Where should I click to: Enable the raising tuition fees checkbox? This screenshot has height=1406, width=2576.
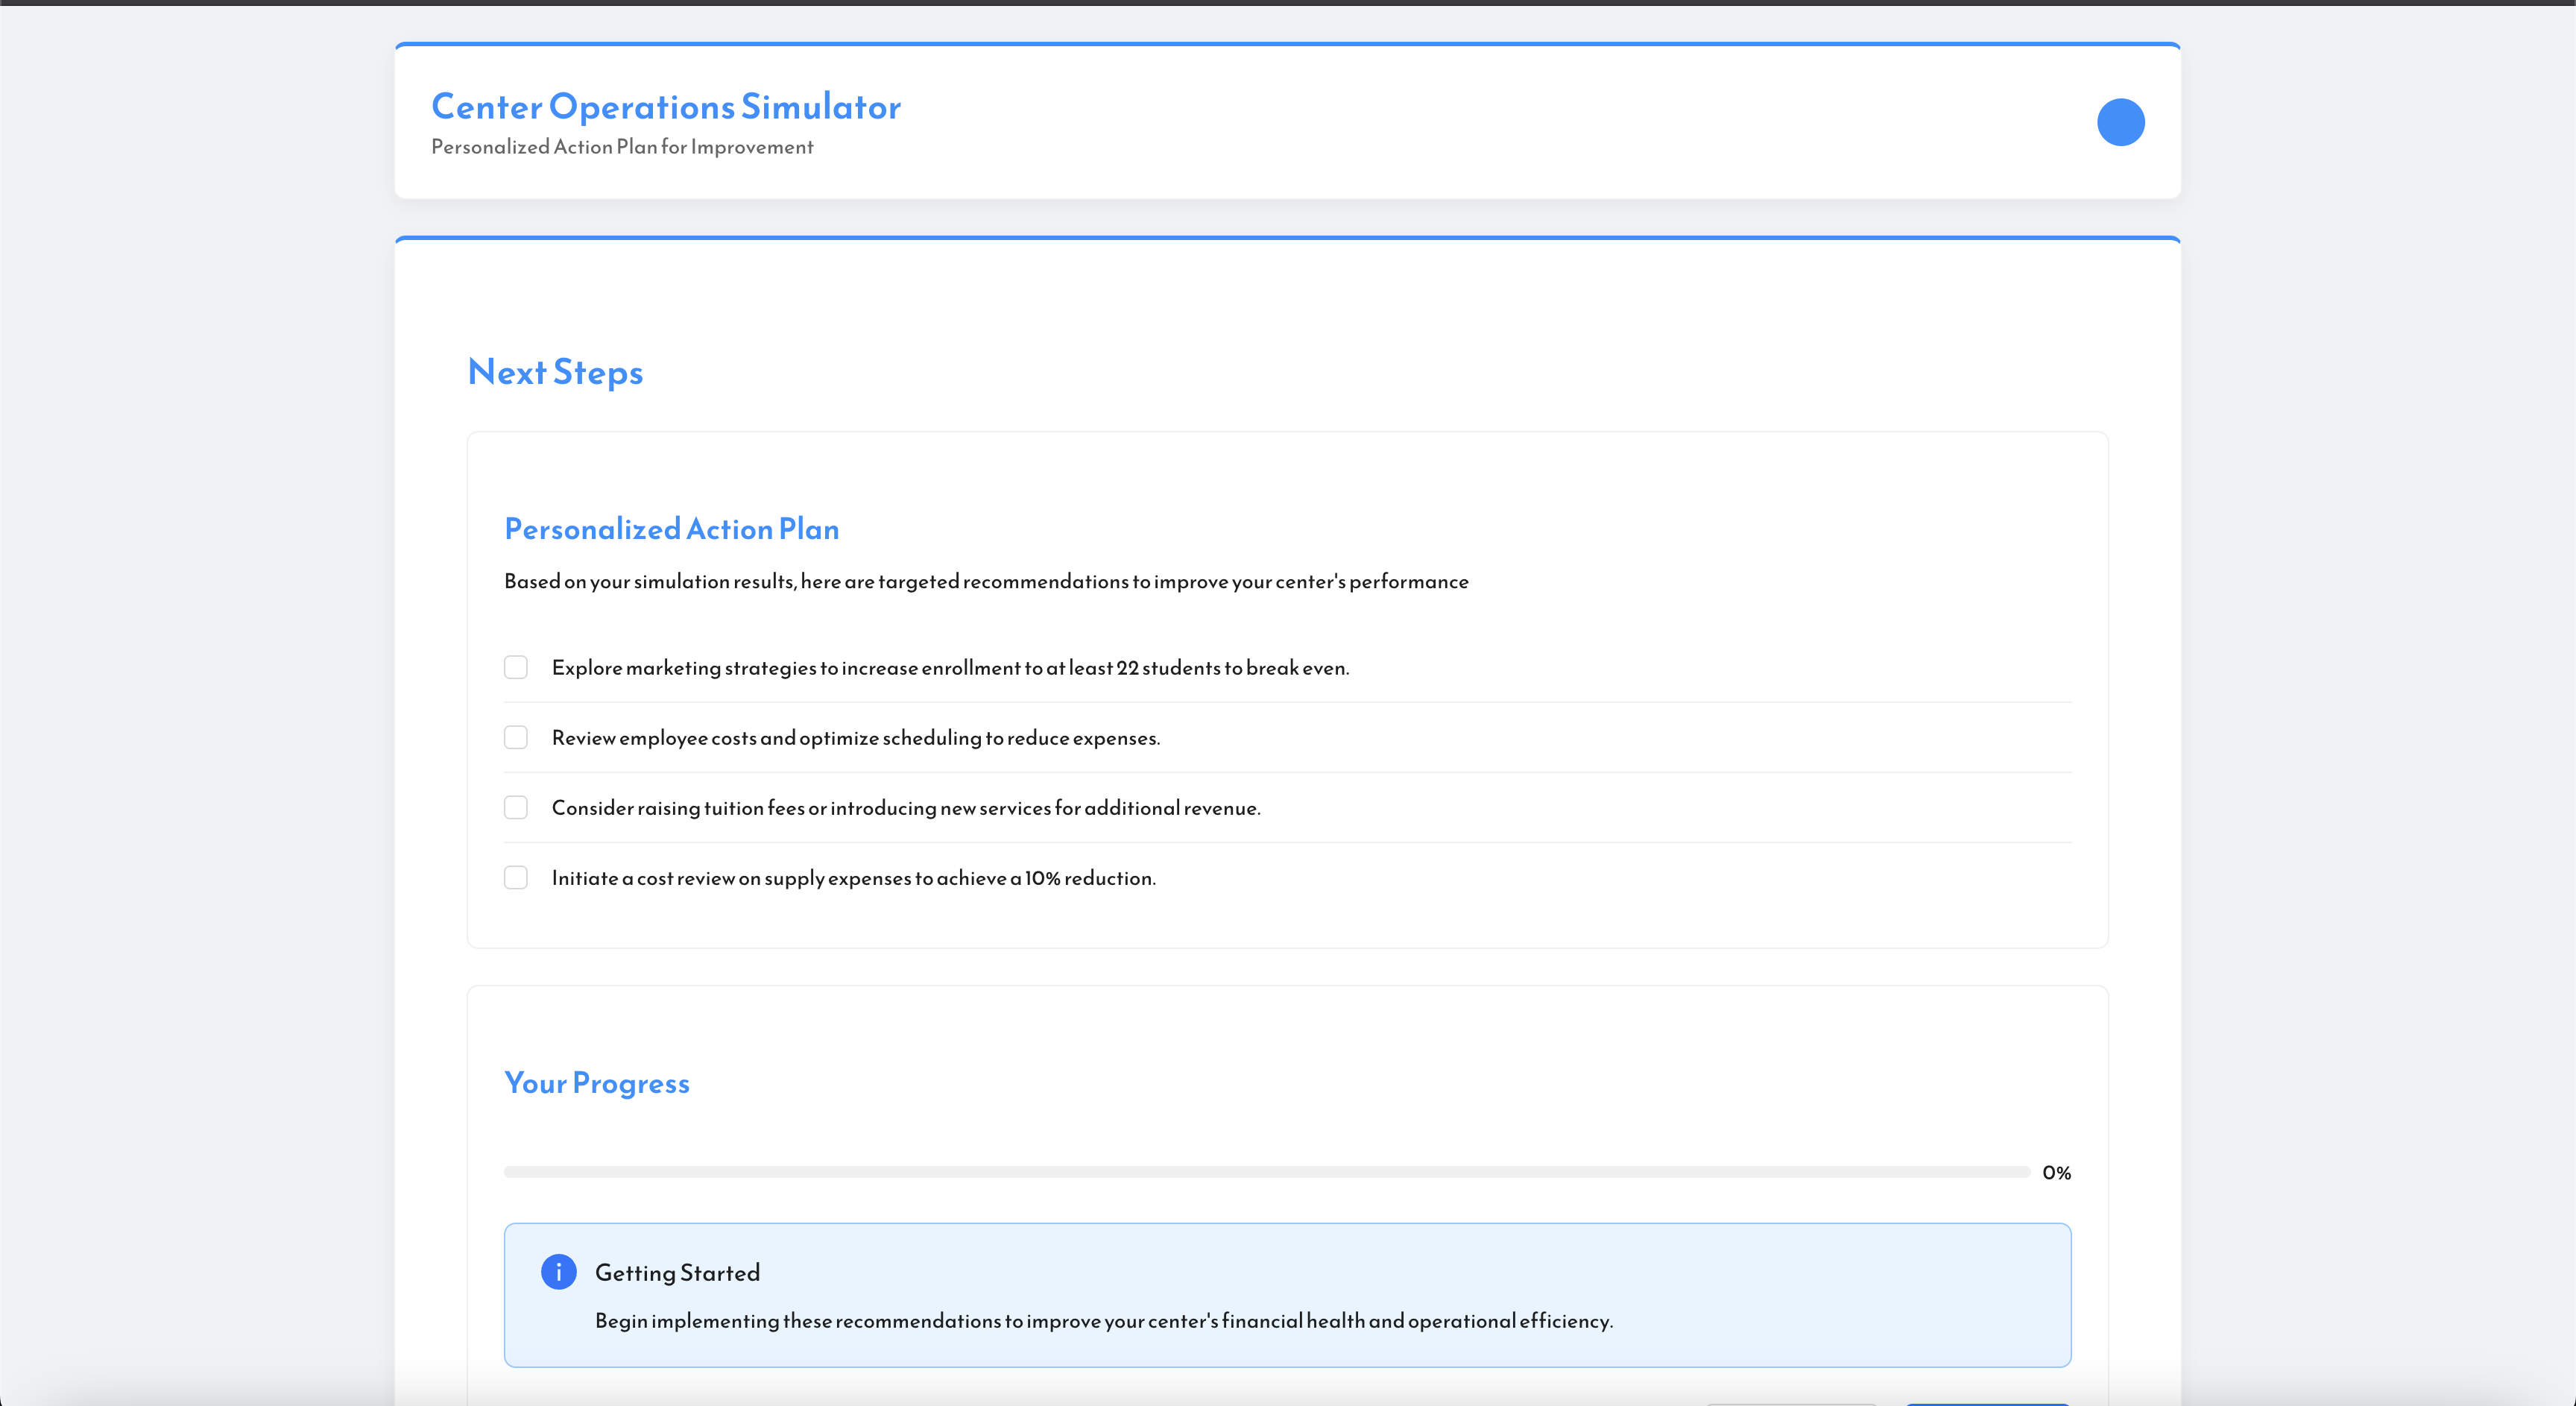click(x=516, y=807)
